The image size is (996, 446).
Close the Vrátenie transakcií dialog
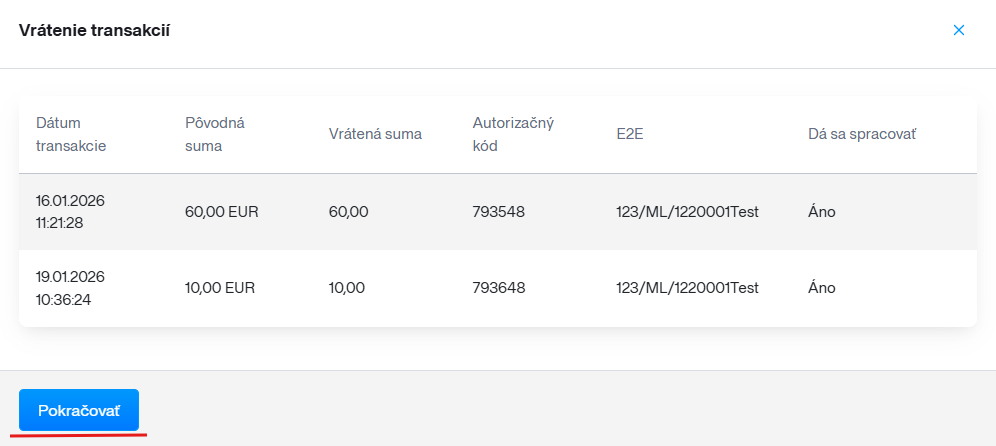click(x=958, y=30)
